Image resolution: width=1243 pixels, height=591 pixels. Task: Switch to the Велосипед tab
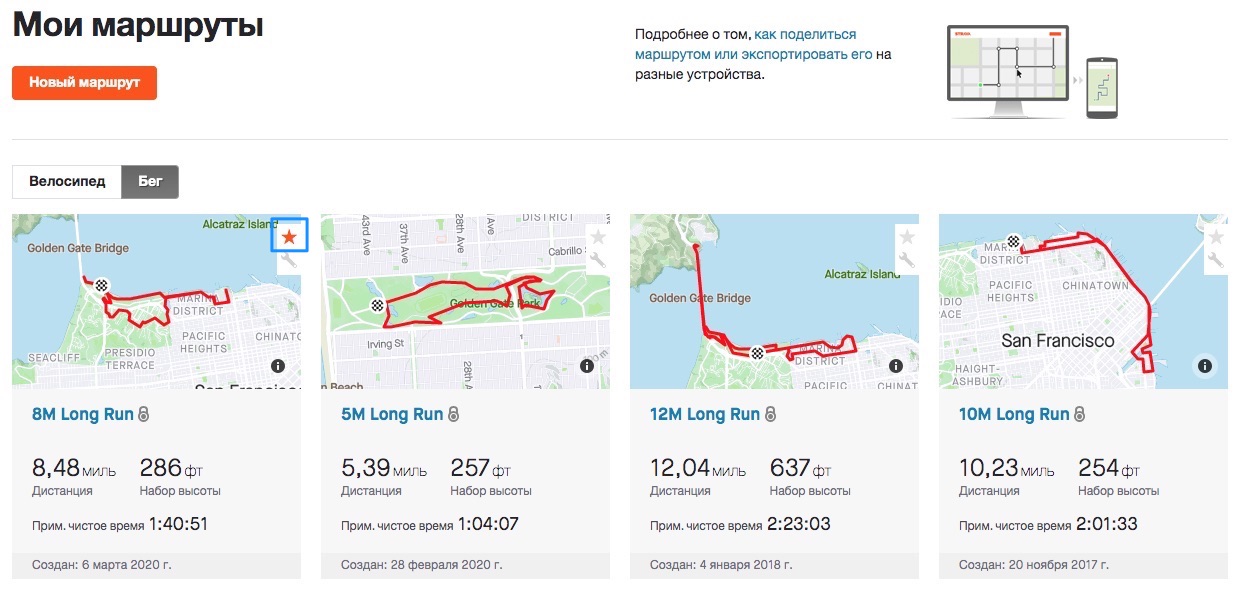[x=67, y=182]
